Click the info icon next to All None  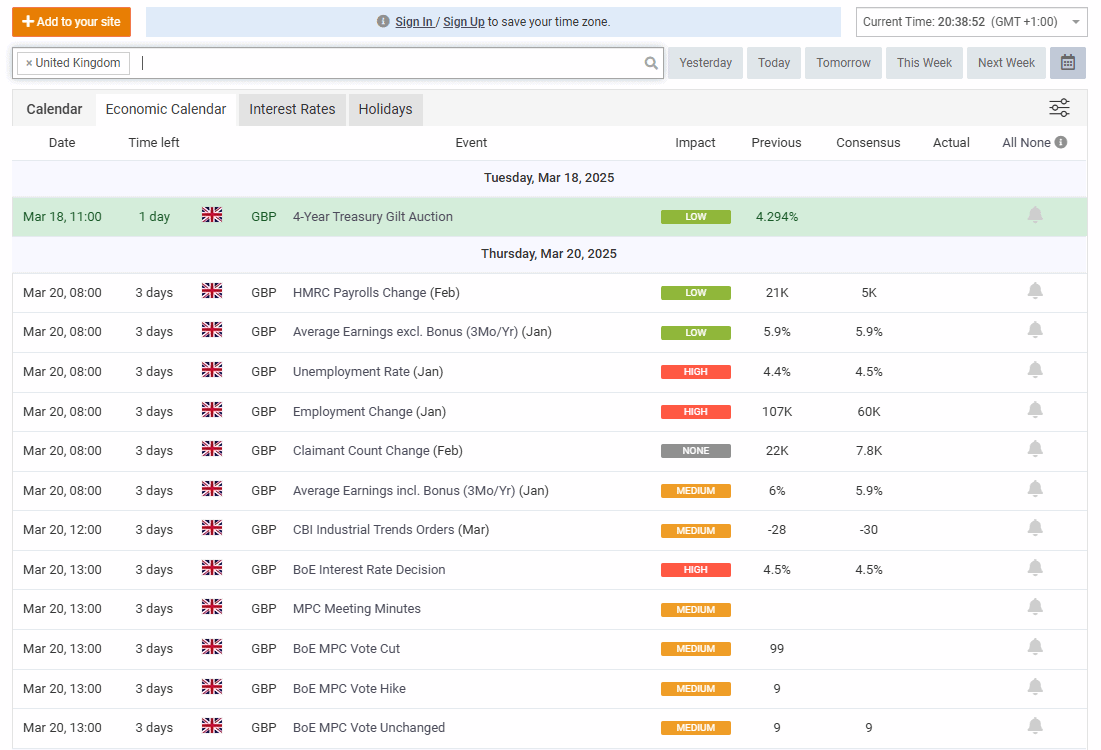[1061, 142]
